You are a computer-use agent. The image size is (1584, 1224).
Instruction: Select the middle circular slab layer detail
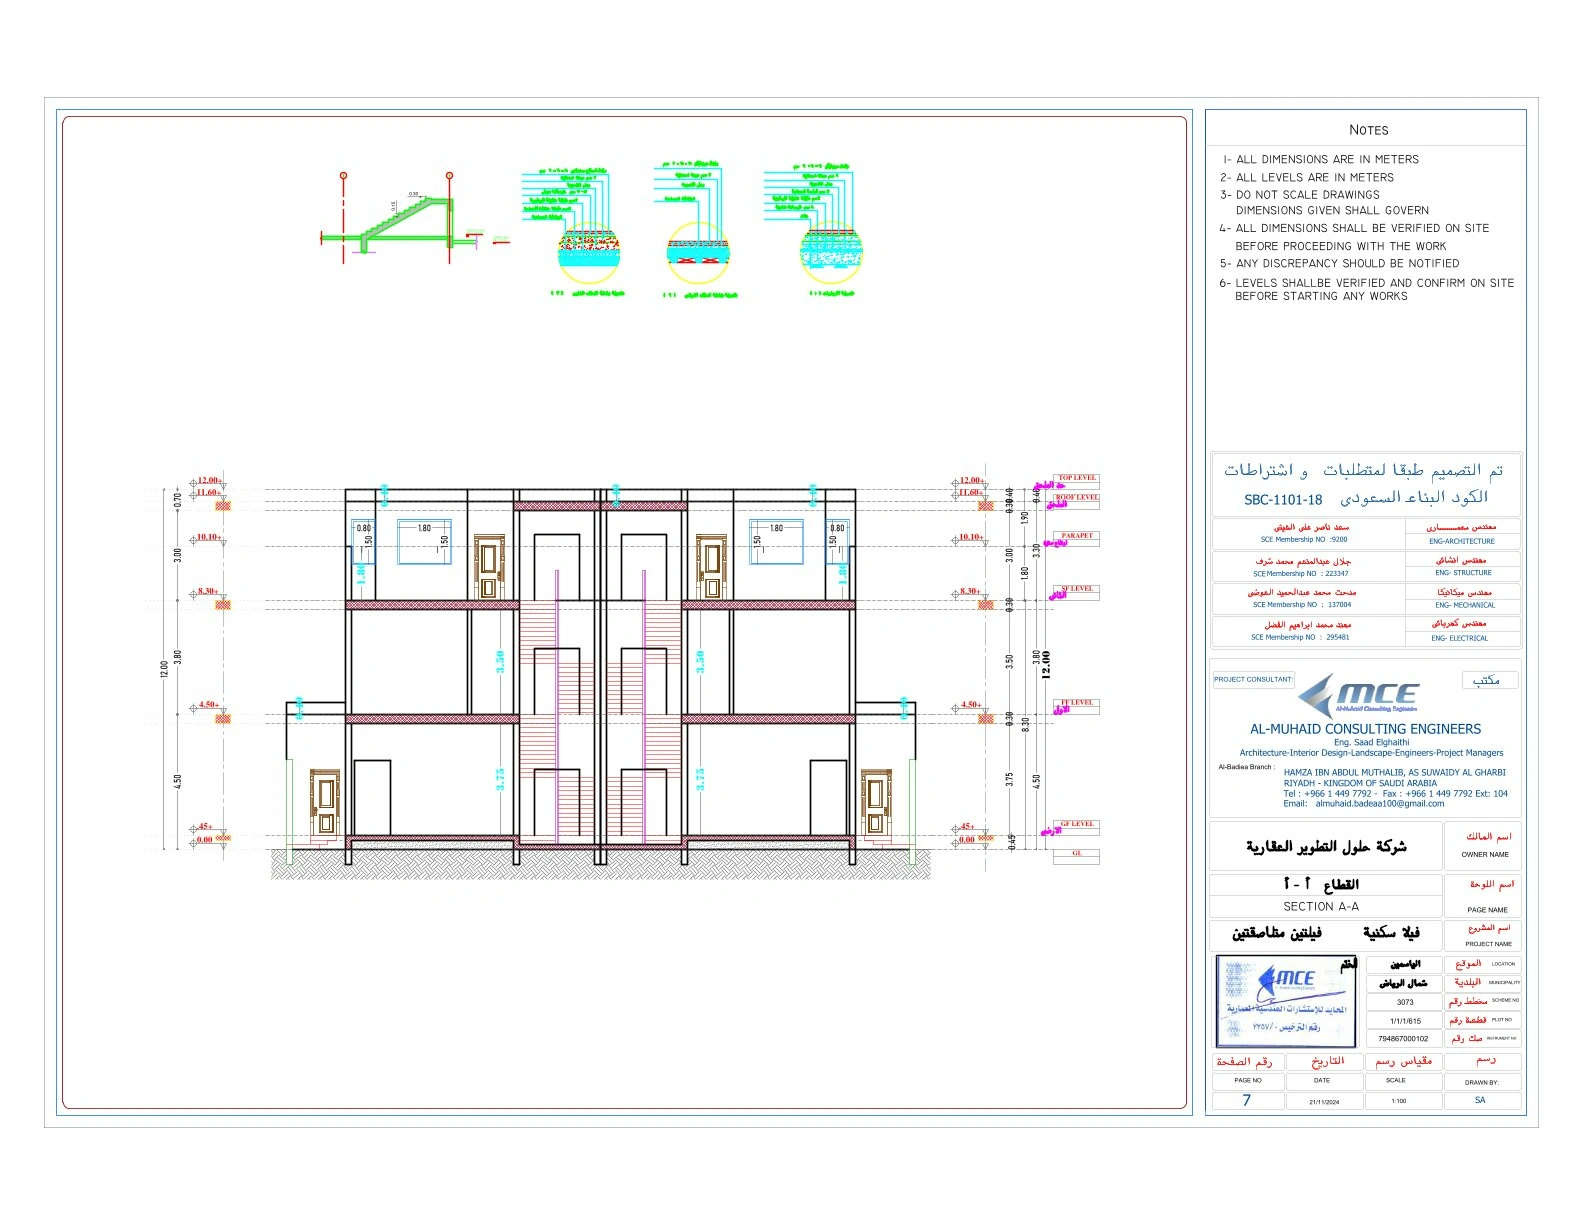click(x=695, y=252)
